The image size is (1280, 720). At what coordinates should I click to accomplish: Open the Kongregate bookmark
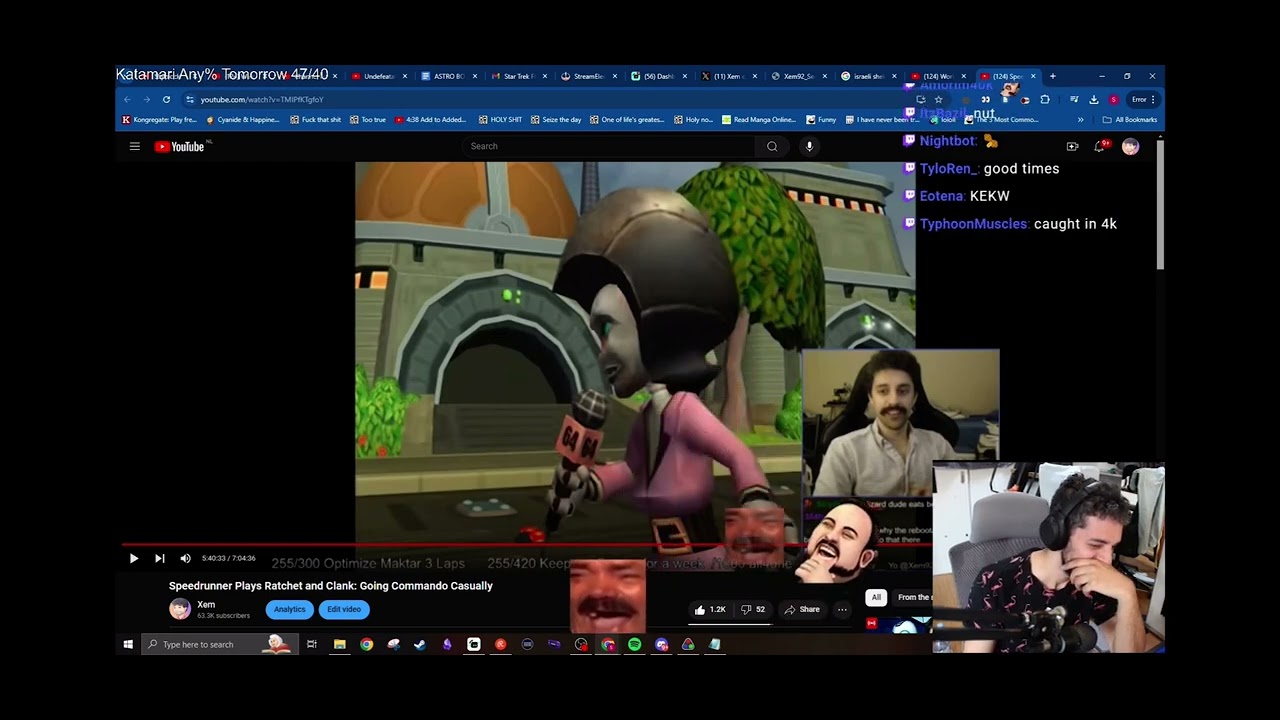pyautogui.click(x=159, y=119)
